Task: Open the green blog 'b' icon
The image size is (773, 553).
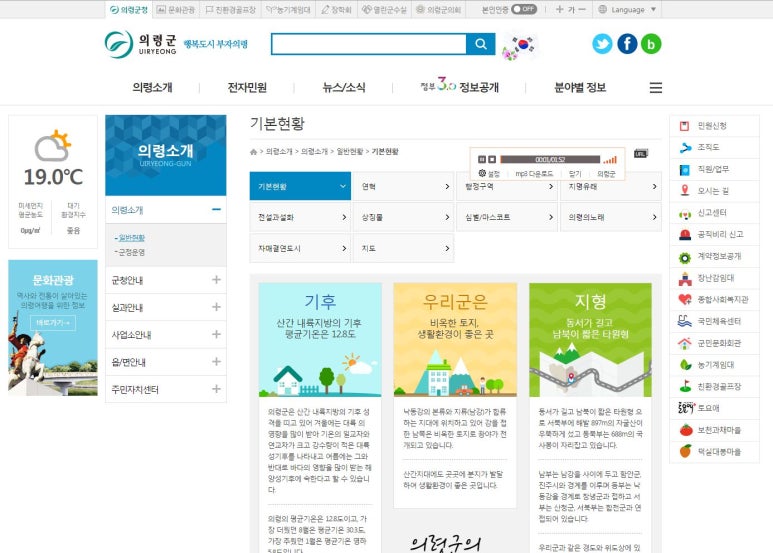Action: [651, 44]
